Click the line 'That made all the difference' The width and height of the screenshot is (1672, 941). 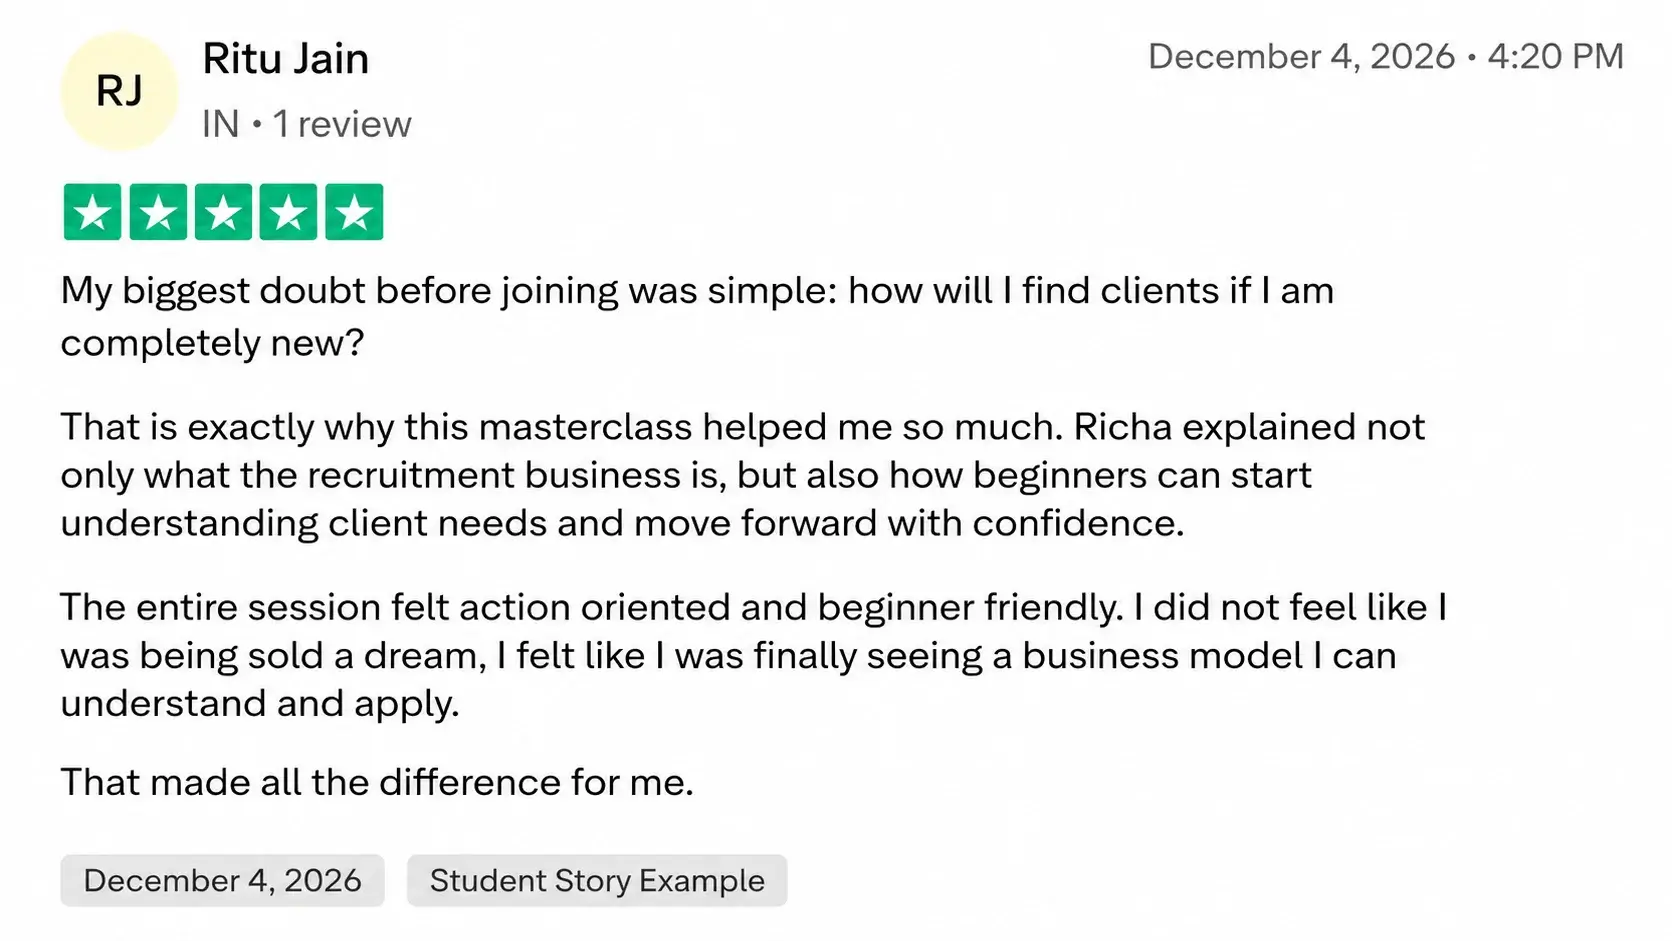pyautogui.click(x=377, y=782)
